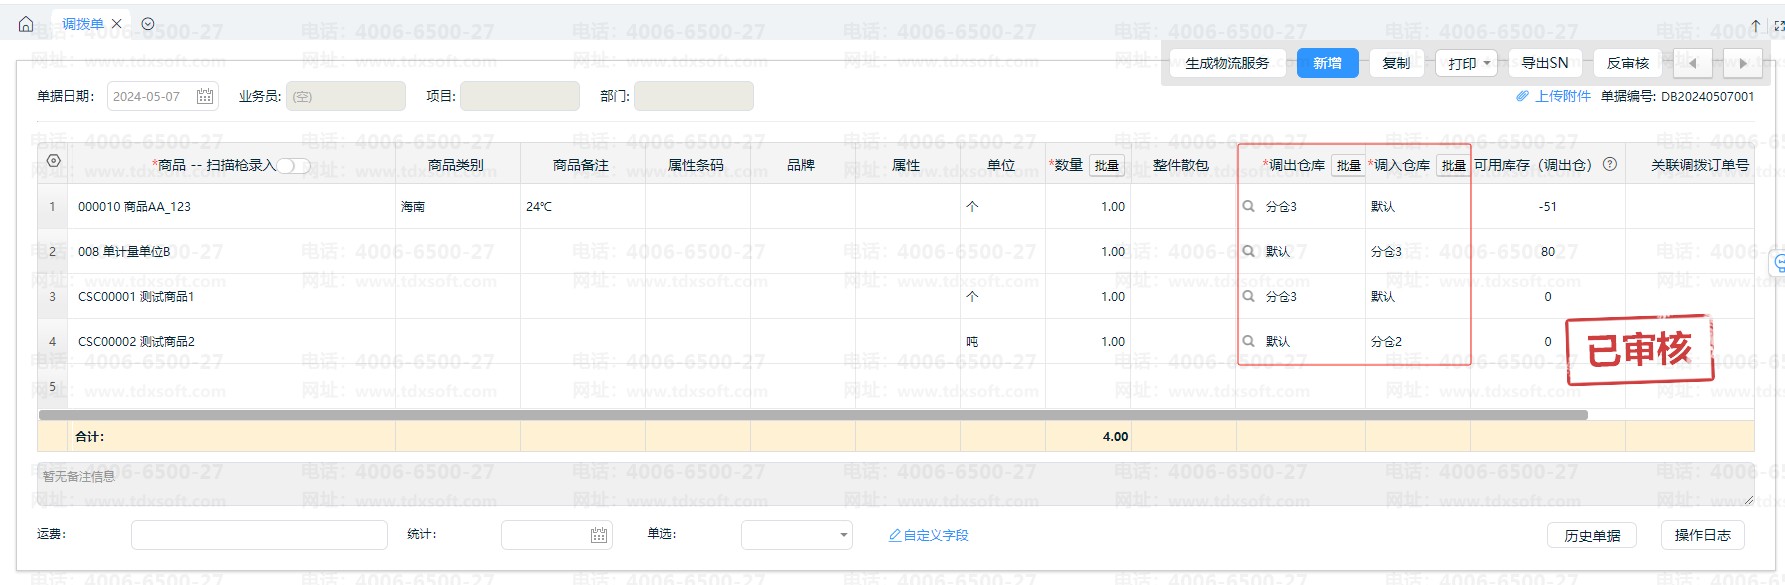
Task: Open the 单选 dropdown list
Action: (796, 535)
